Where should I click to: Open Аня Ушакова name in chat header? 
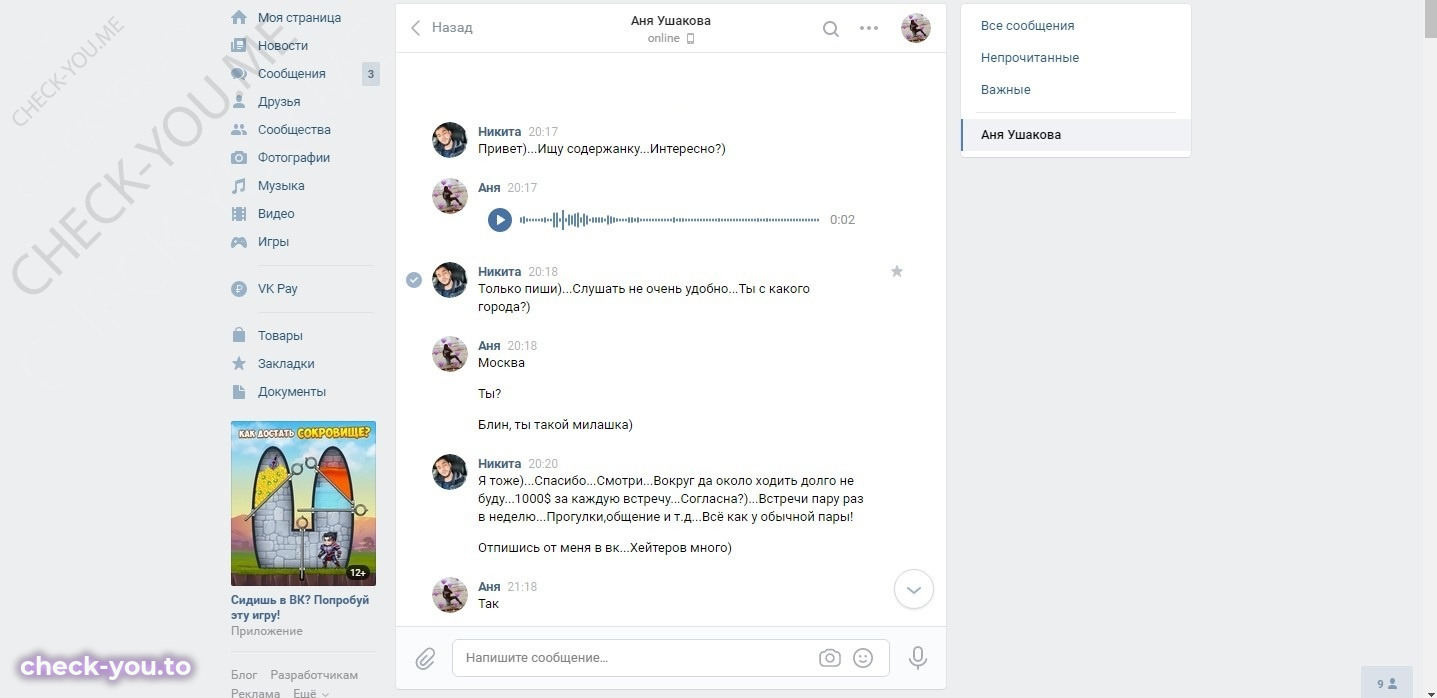click(671, 20)
